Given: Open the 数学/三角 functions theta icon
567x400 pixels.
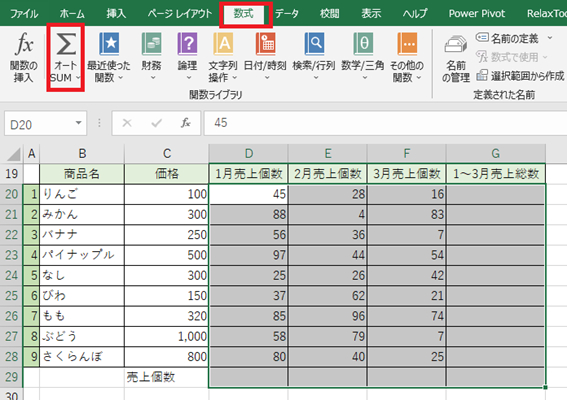Looking at the screenshot, I should point(363,43).
